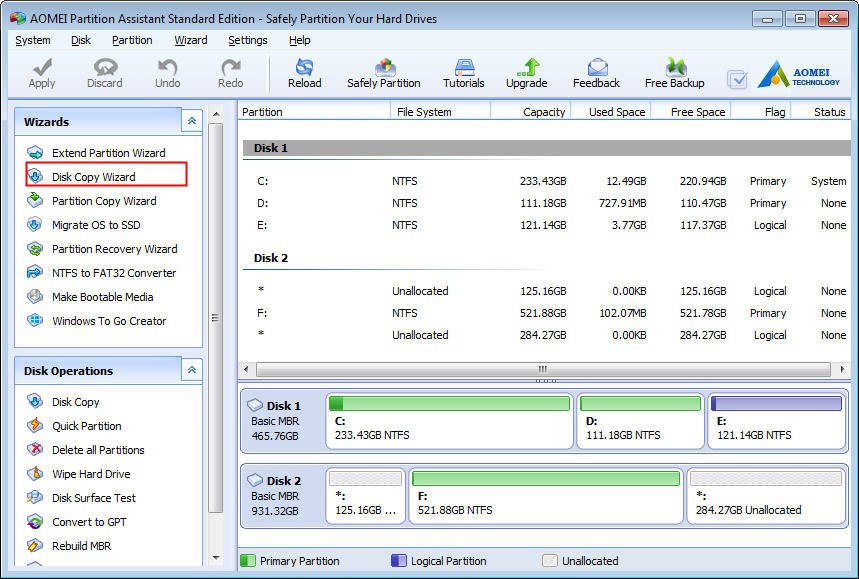The height and width of the screenshot is (579, 859).
Task: Click the Quick Partition lightning icon
Action: click(35, 426)
